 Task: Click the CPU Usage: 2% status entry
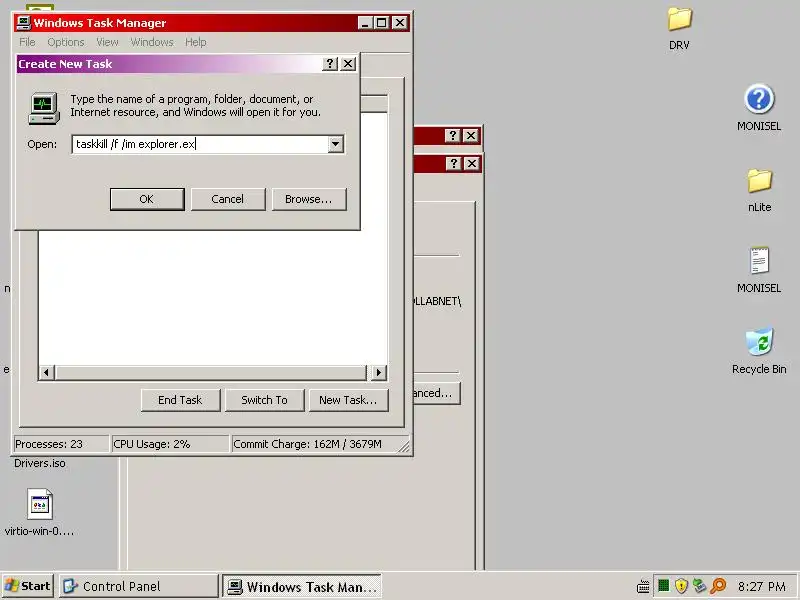(x=170, y=444)
